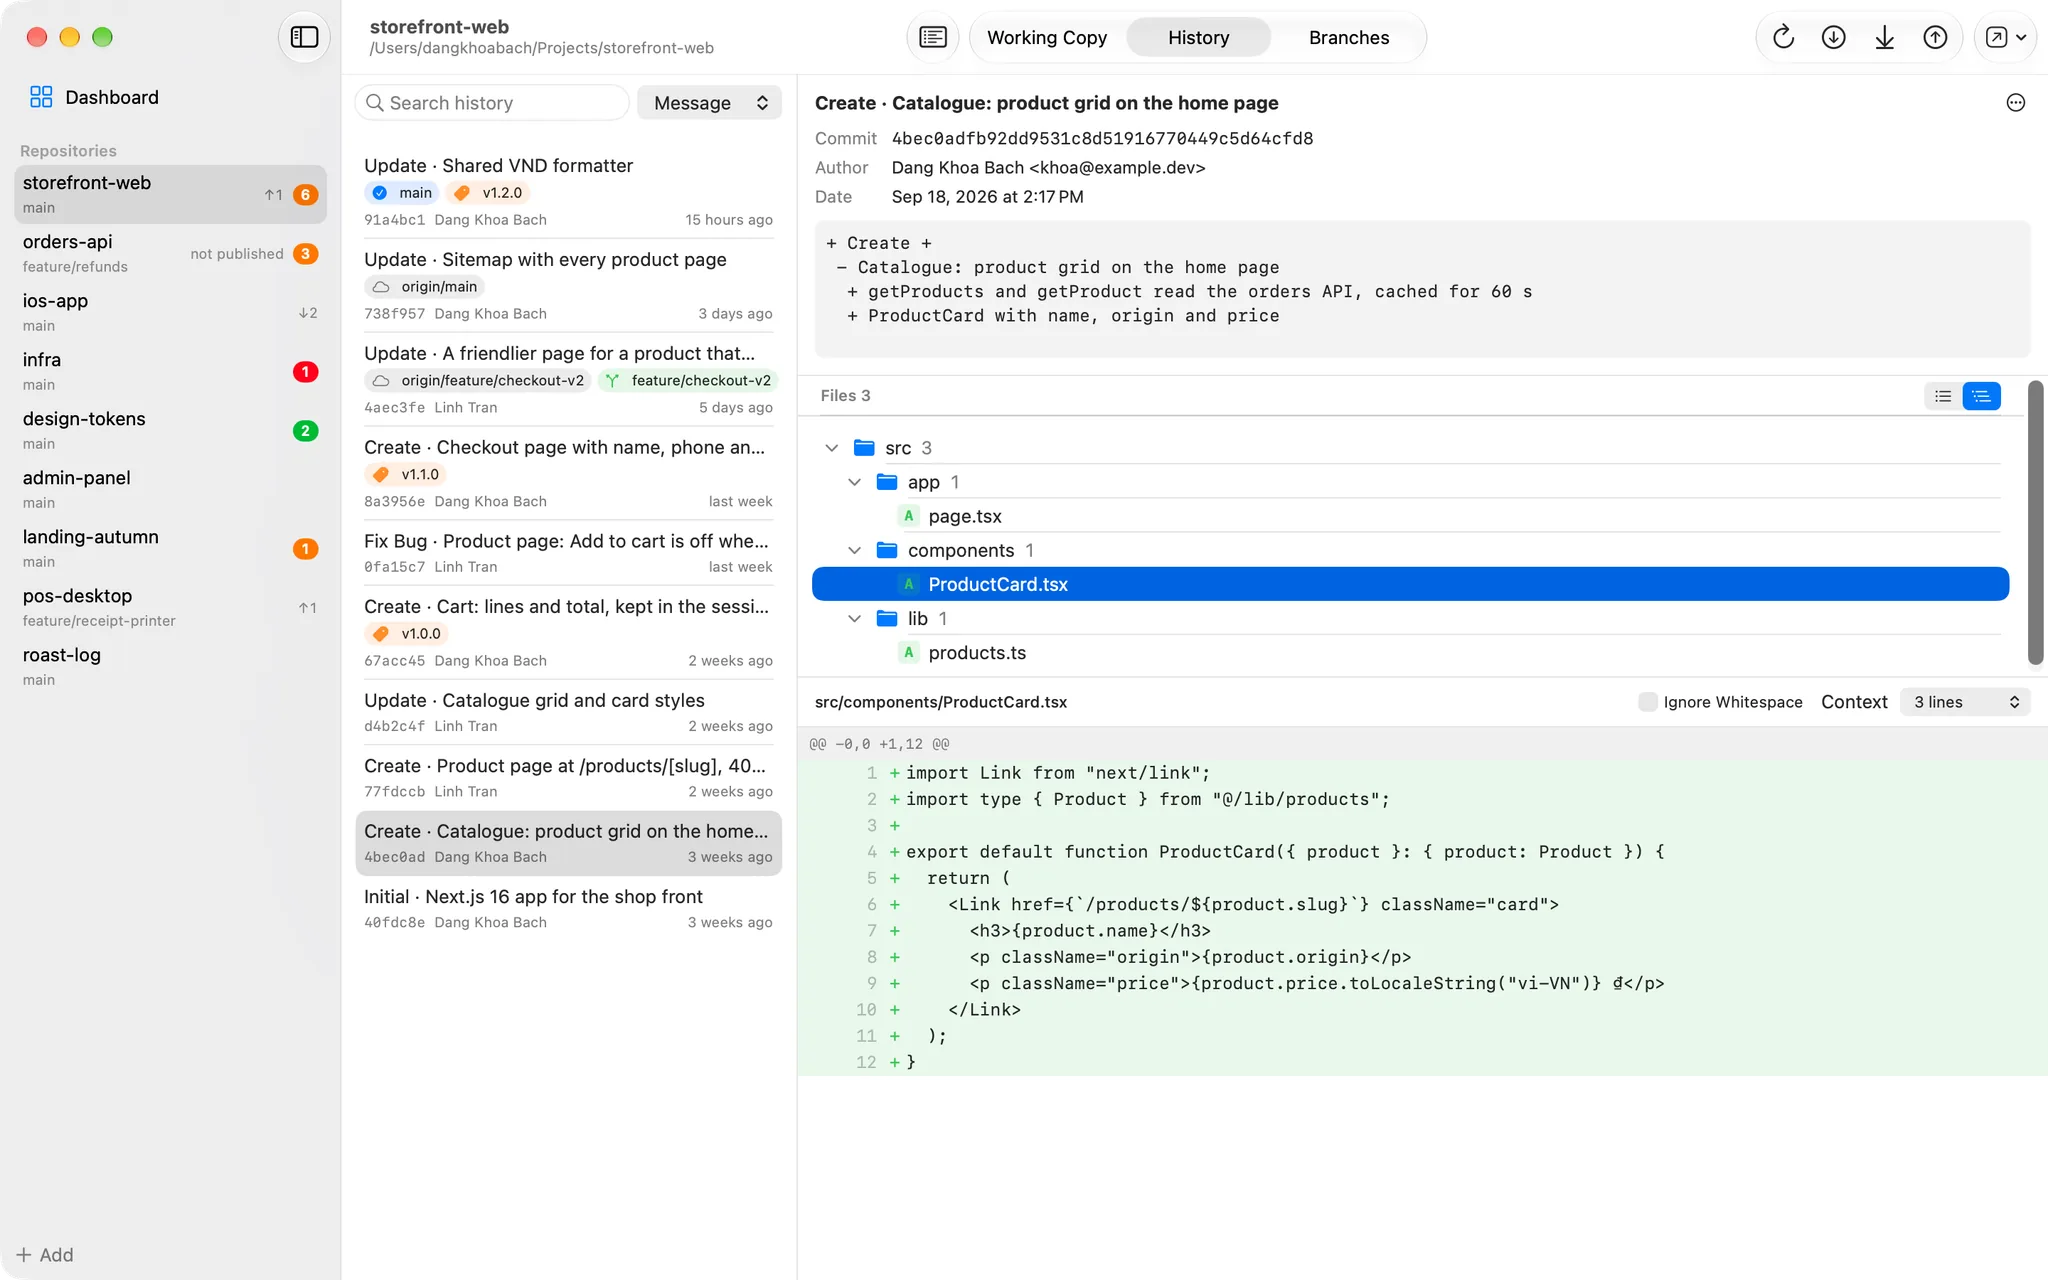Click the v1.1.0 tag badge
This screenshot has height=1280, width=2048.
[x=406, y=475]
